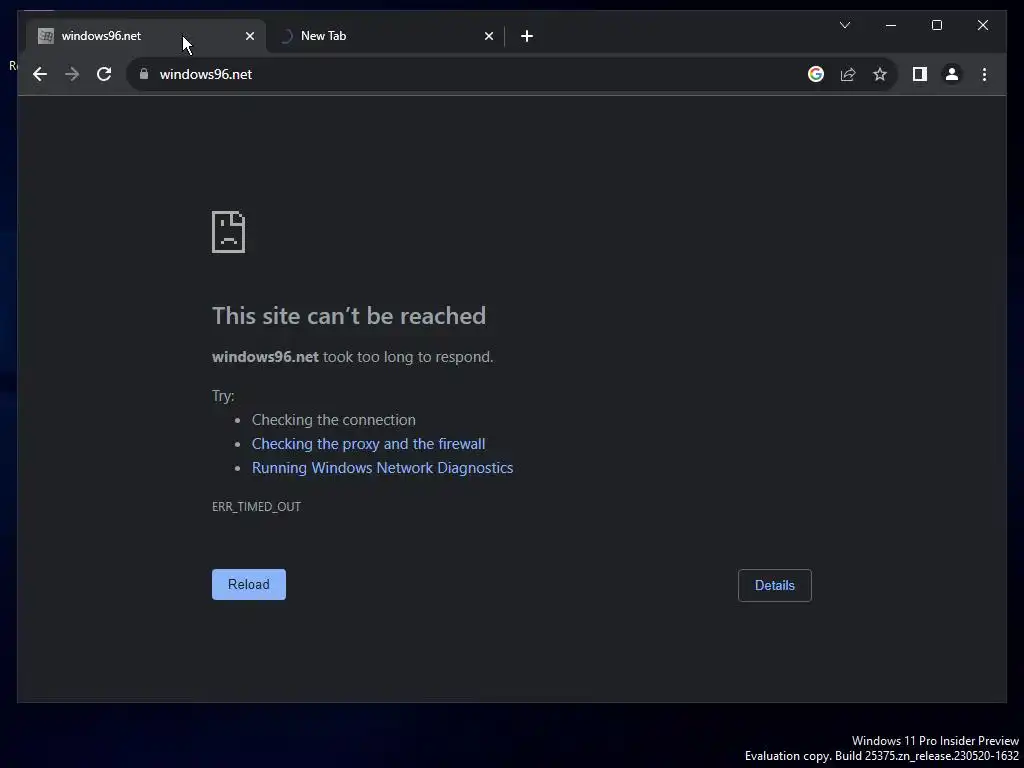Open a new tab with plus button
1024x768 pixels.
[x=527, y=36]
